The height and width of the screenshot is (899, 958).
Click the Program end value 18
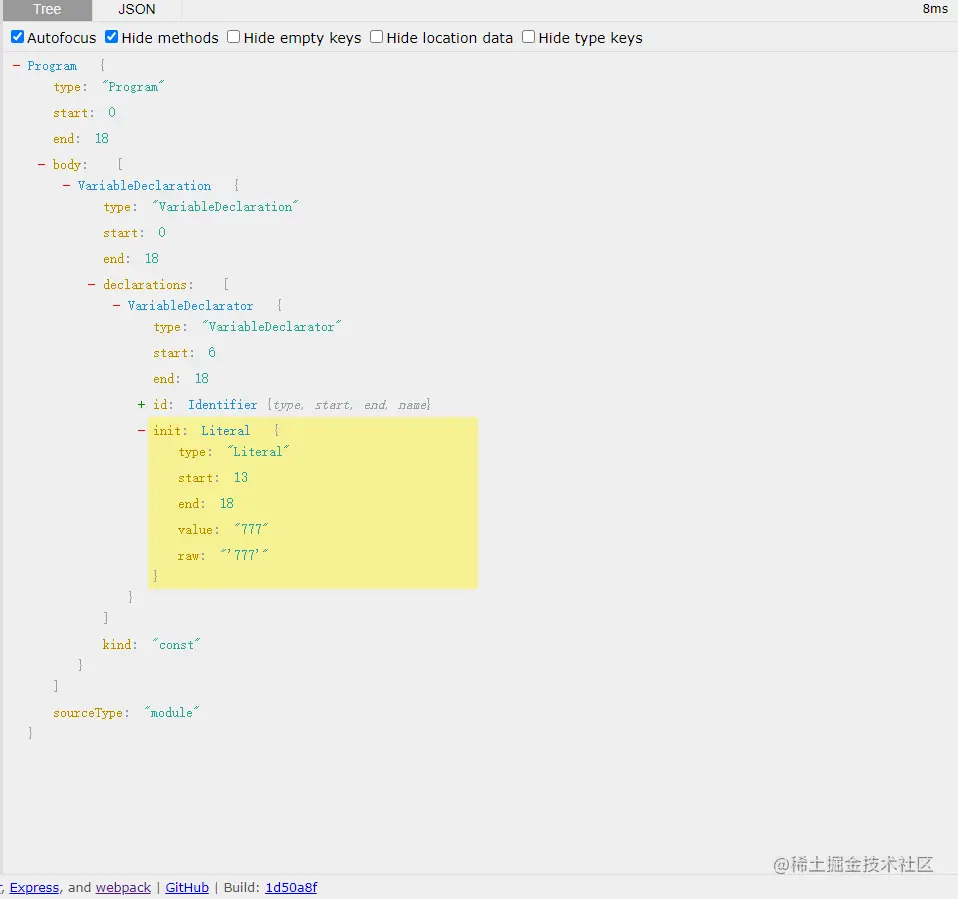pos(101,139)
